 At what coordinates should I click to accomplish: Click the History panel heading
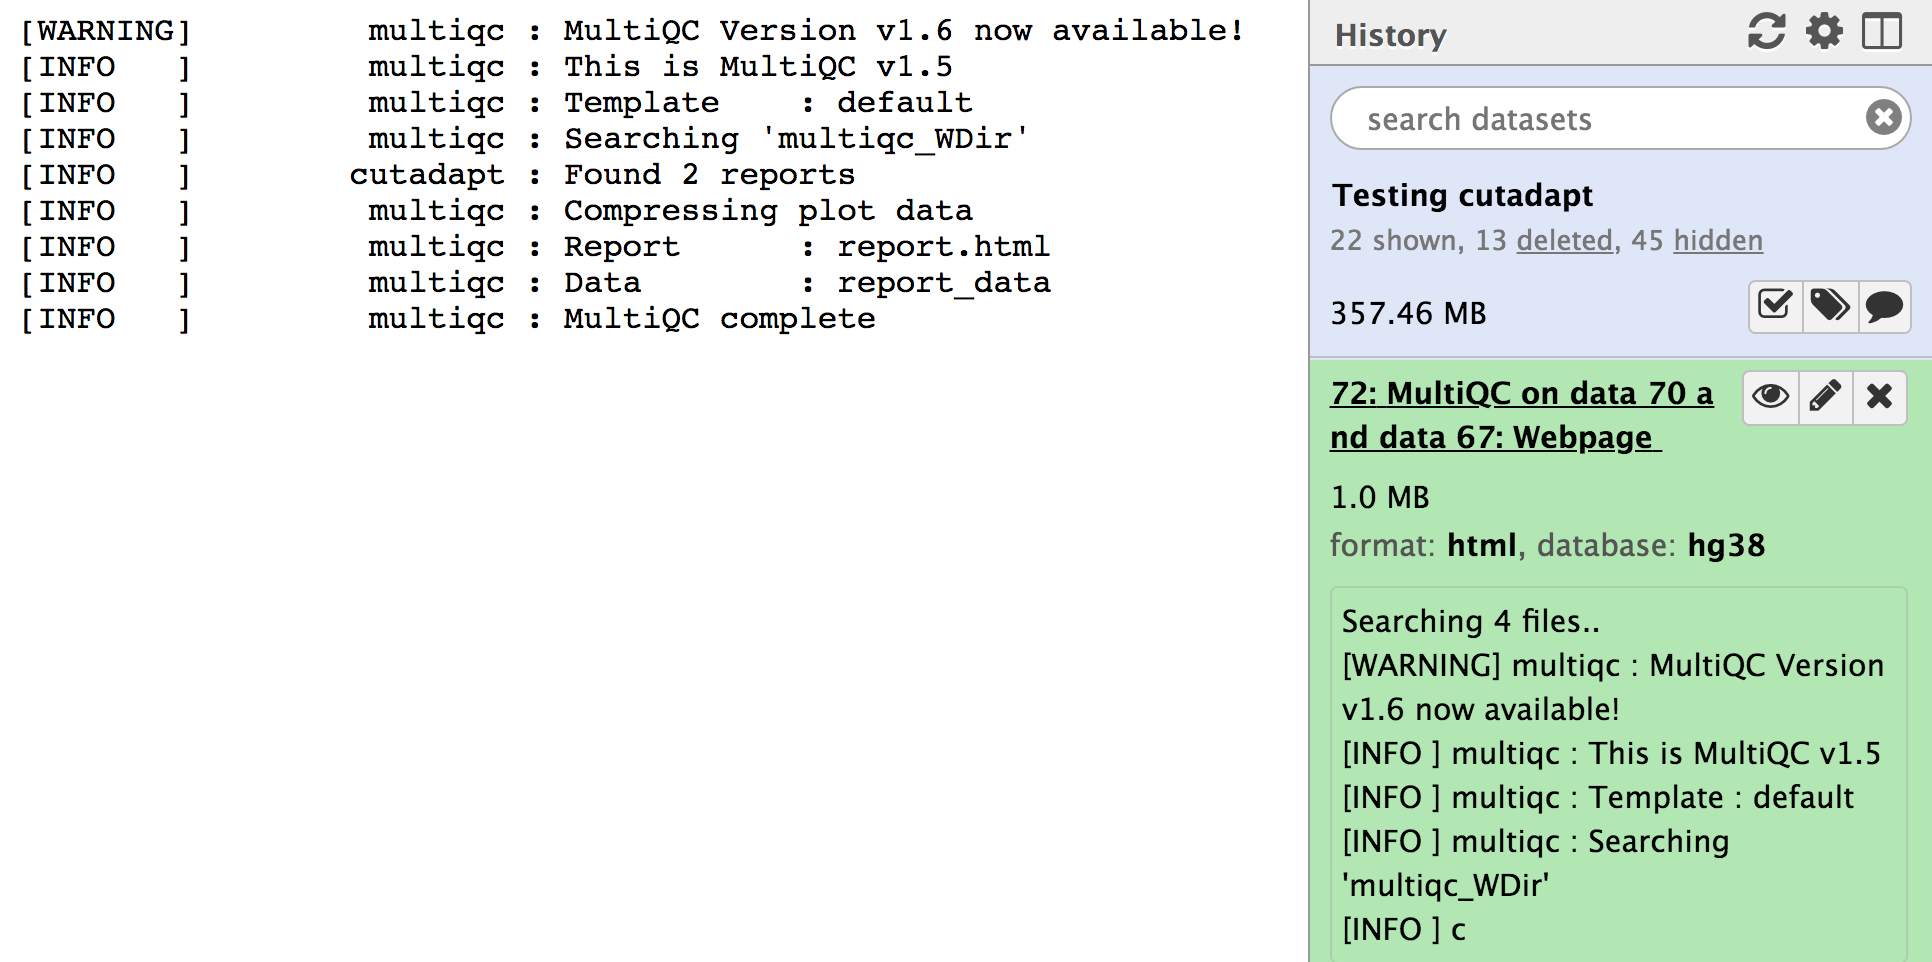point(1390,35)
